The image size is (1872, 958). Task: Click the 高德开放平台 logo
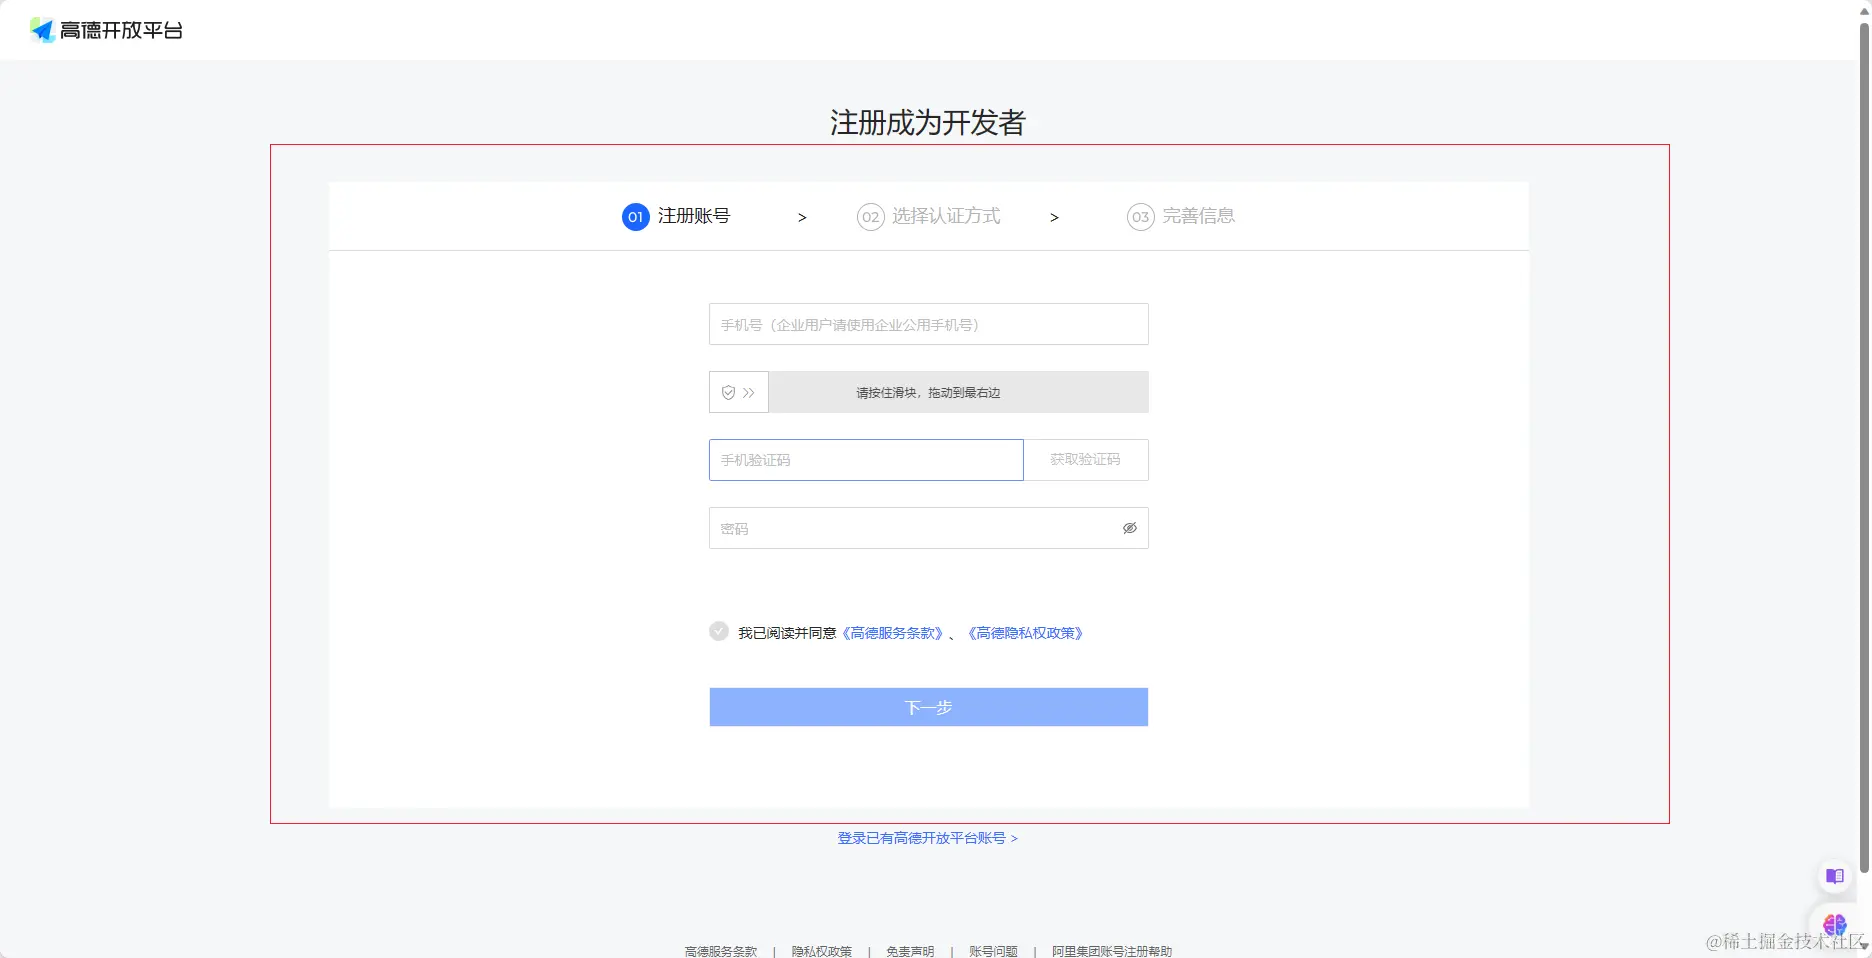[x=106, y=30]
